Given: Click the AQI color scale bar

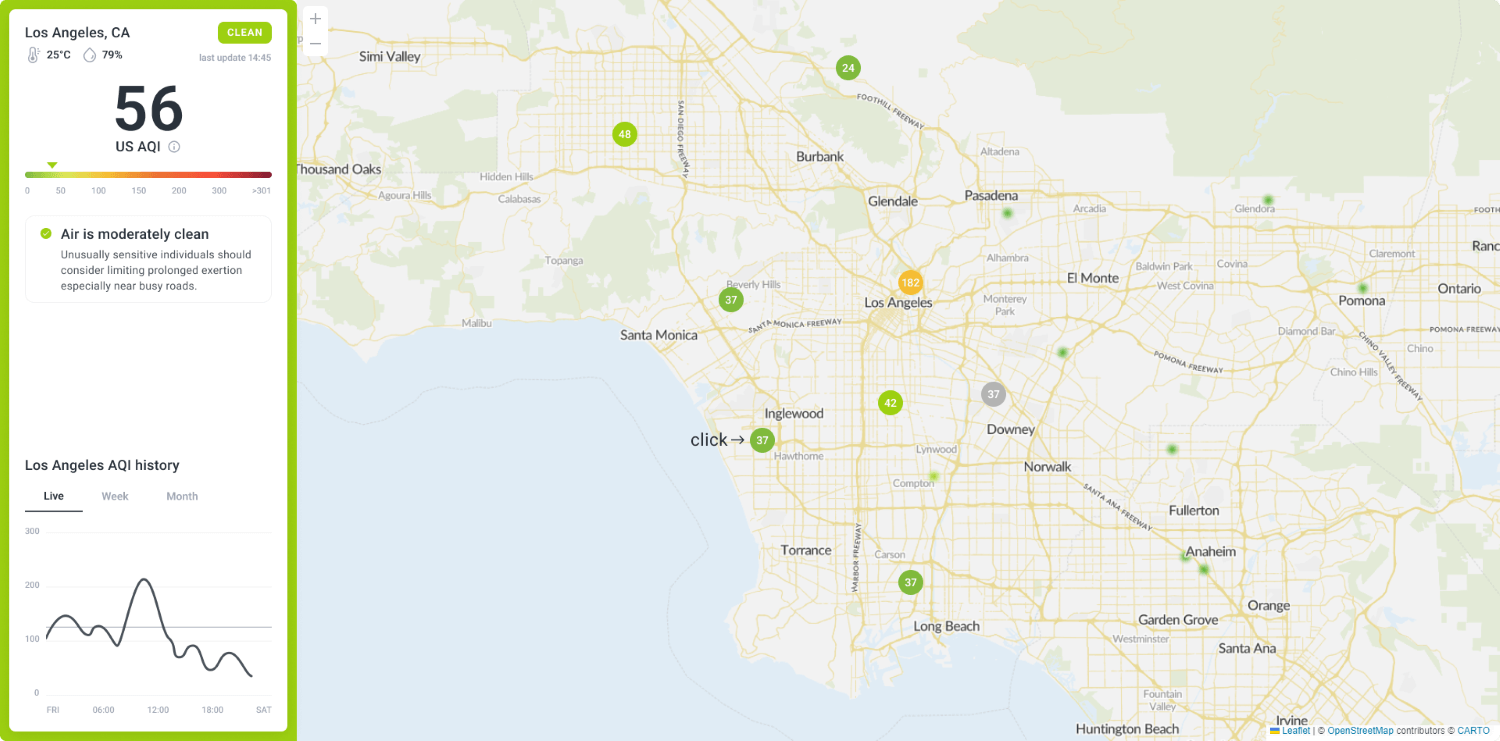Looking at the screenshot, I should coord(148,175).
